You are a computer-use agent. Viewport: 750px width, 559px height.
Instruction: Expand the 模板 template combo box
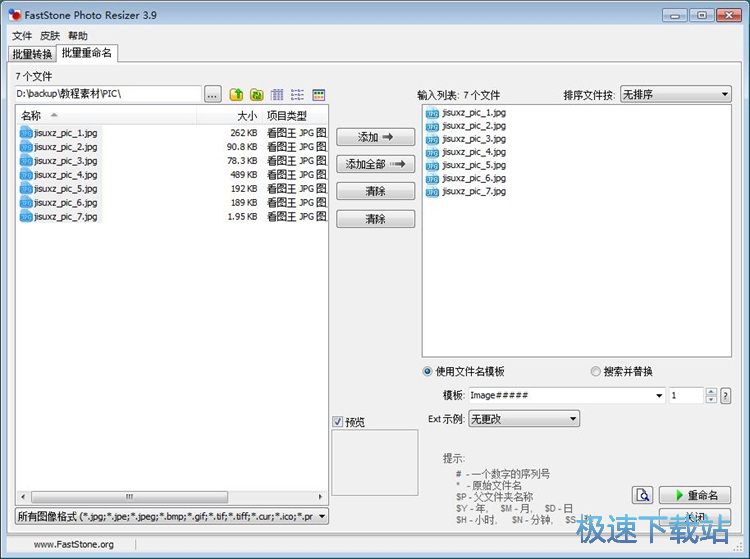659,395
